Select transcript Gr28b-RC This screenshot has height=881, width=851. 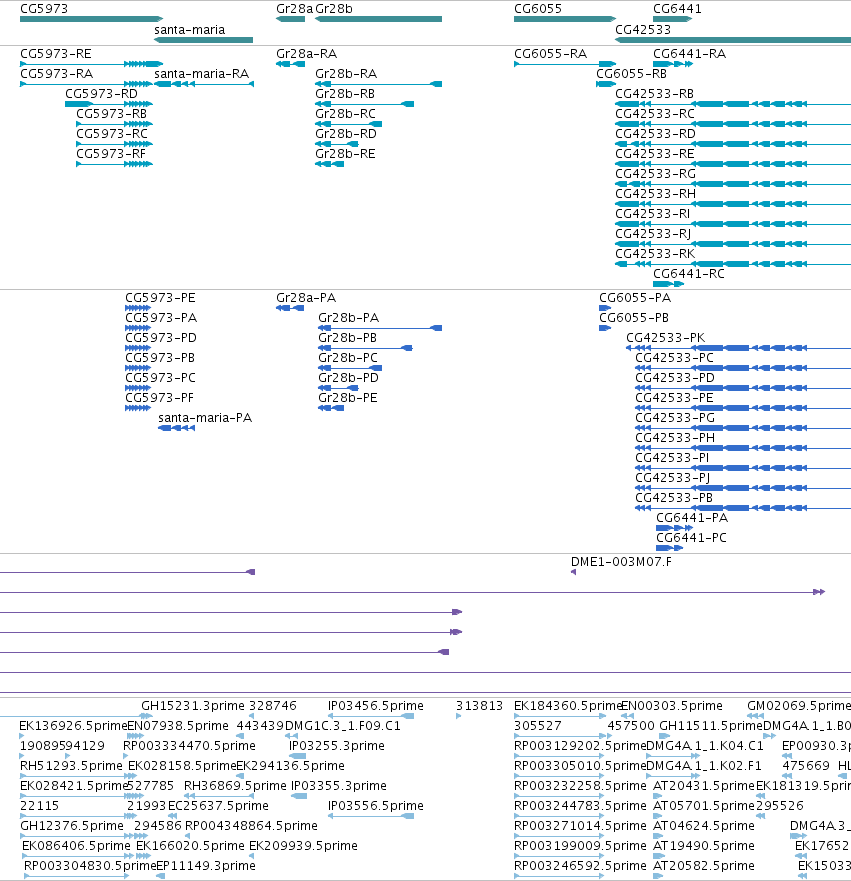pos(348,124)
